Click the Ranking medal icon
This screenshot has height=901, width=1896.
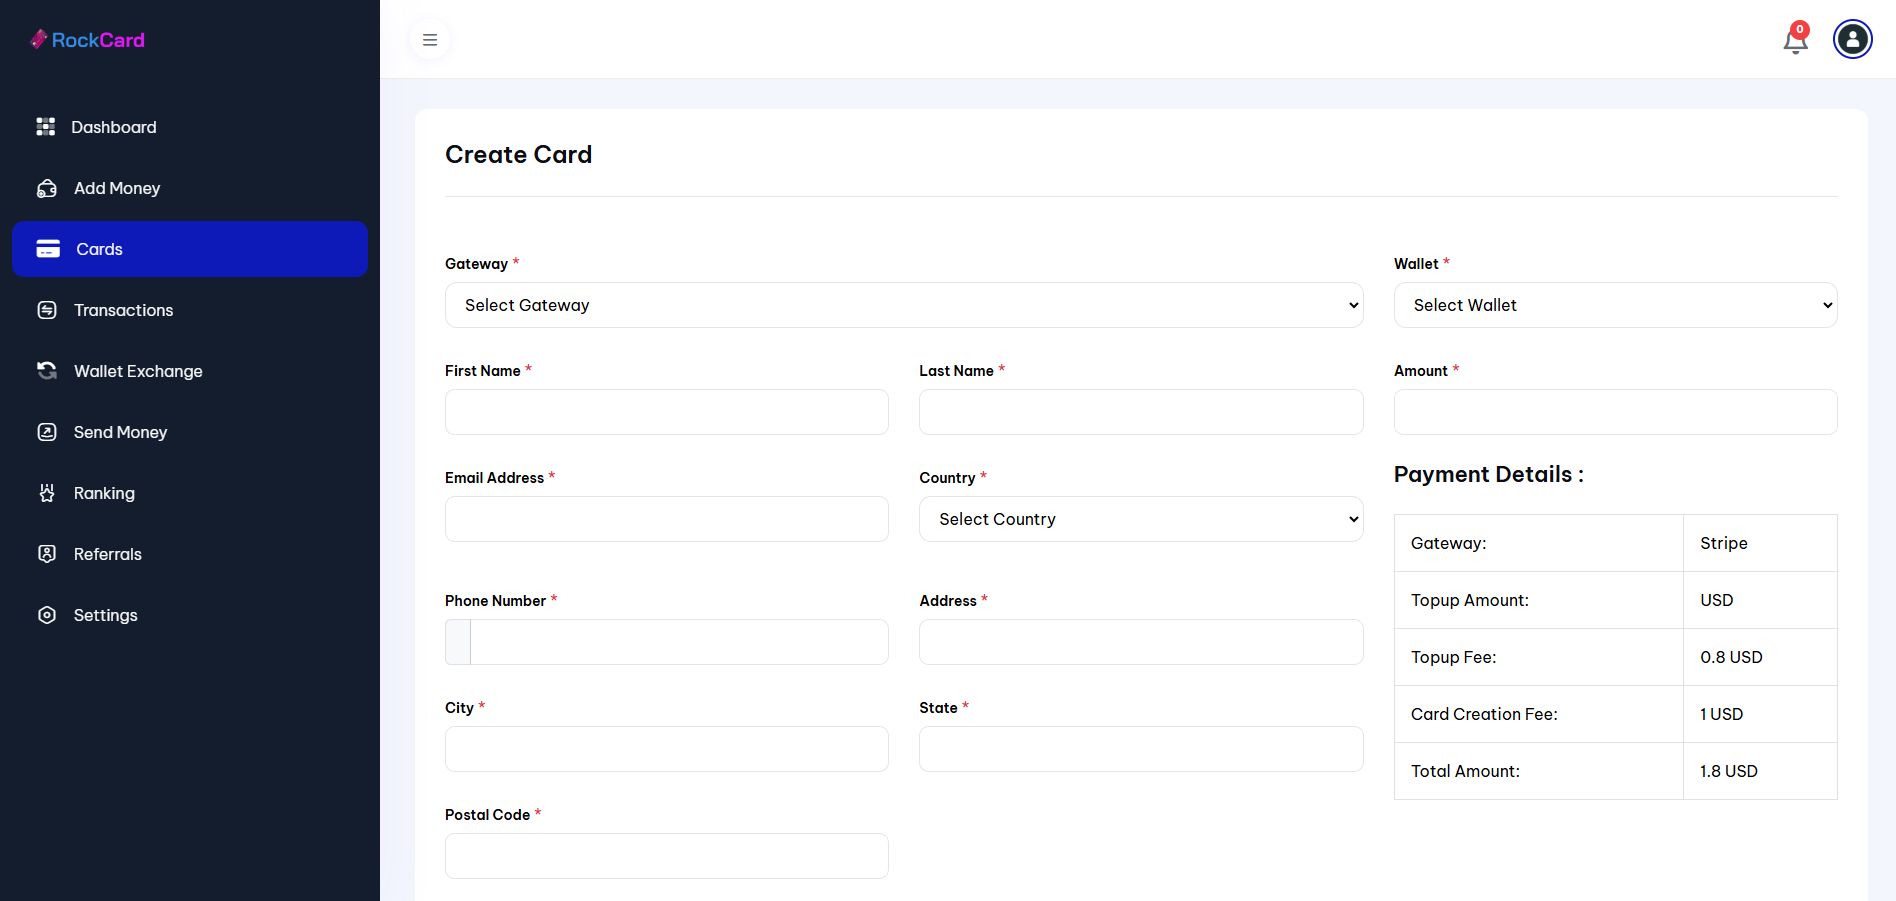pyautogui.click(x=47, y=493)
